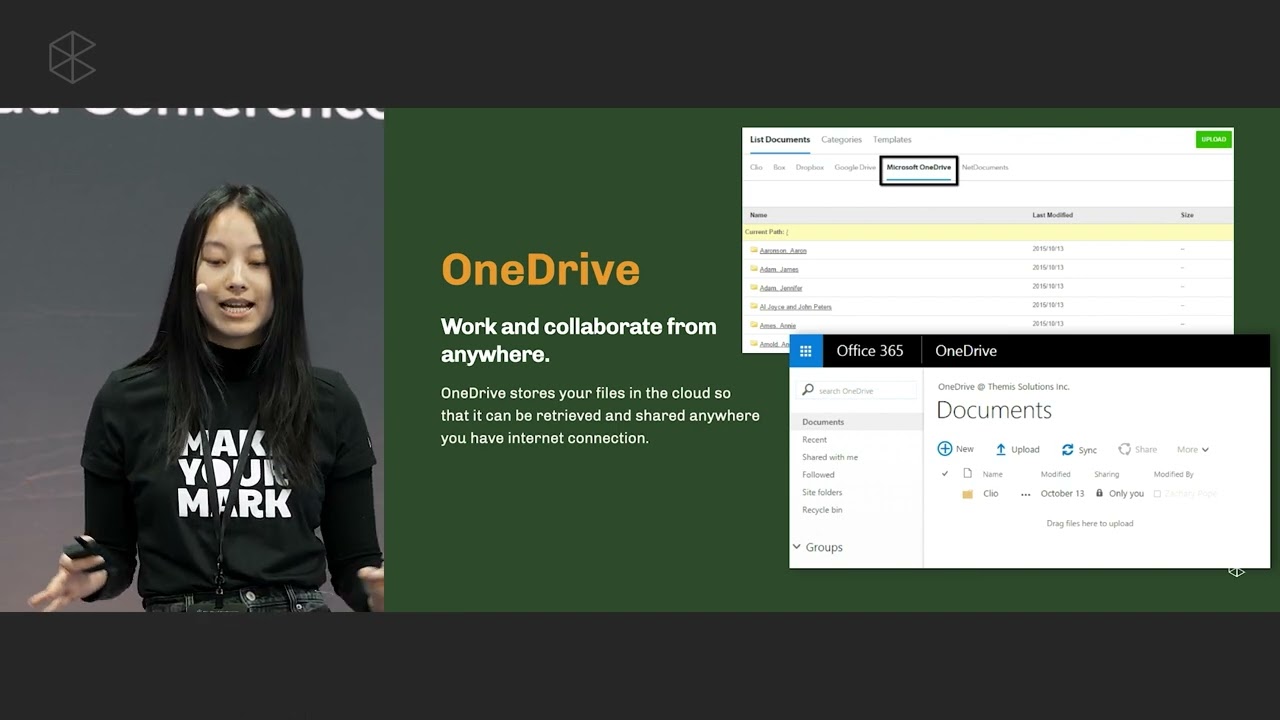Select the NetDocuments storage tab

point(985,168)
